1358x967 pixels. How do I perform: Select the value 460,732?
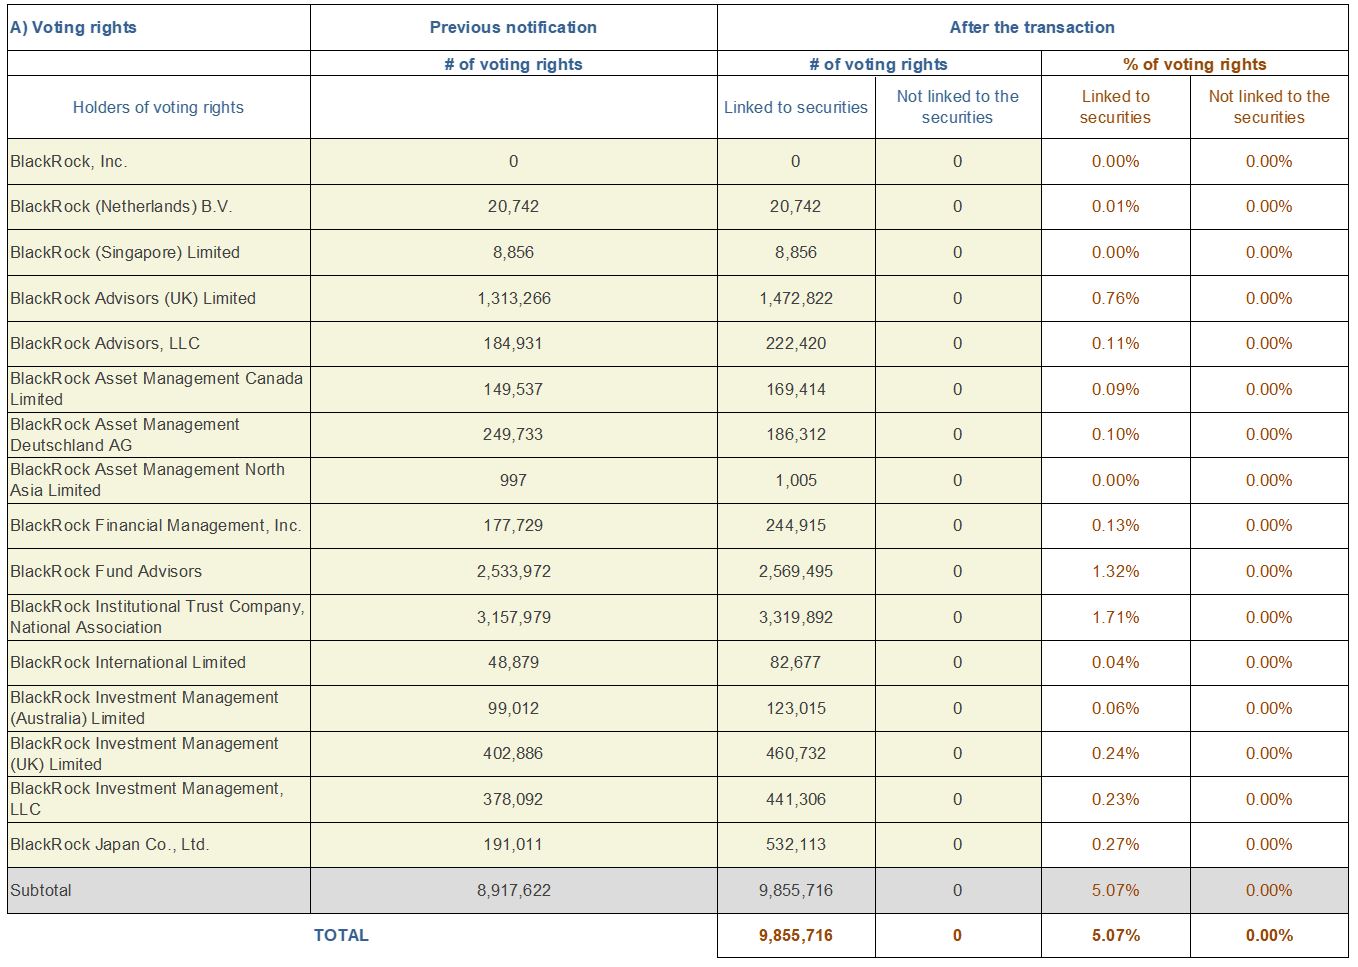796,753
